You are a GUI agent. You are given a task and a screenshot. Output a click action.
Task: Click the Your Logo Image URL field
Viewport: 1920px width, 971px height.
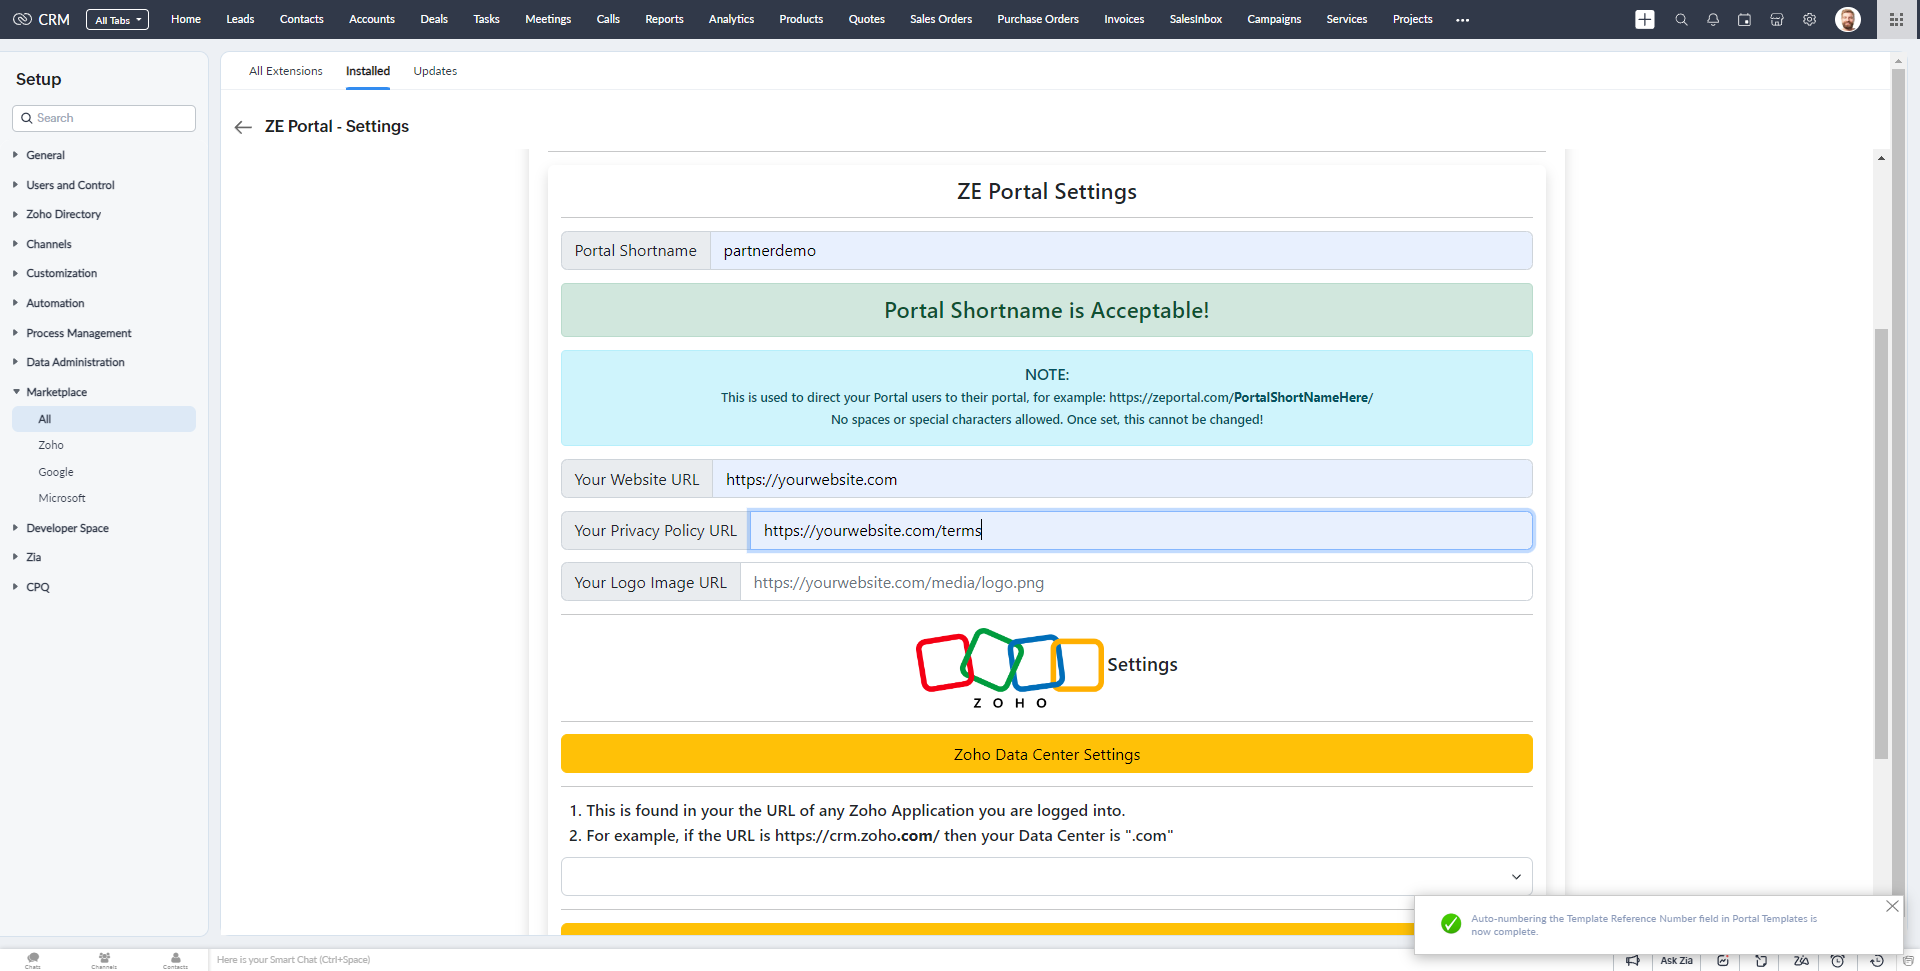point(1136,582)
